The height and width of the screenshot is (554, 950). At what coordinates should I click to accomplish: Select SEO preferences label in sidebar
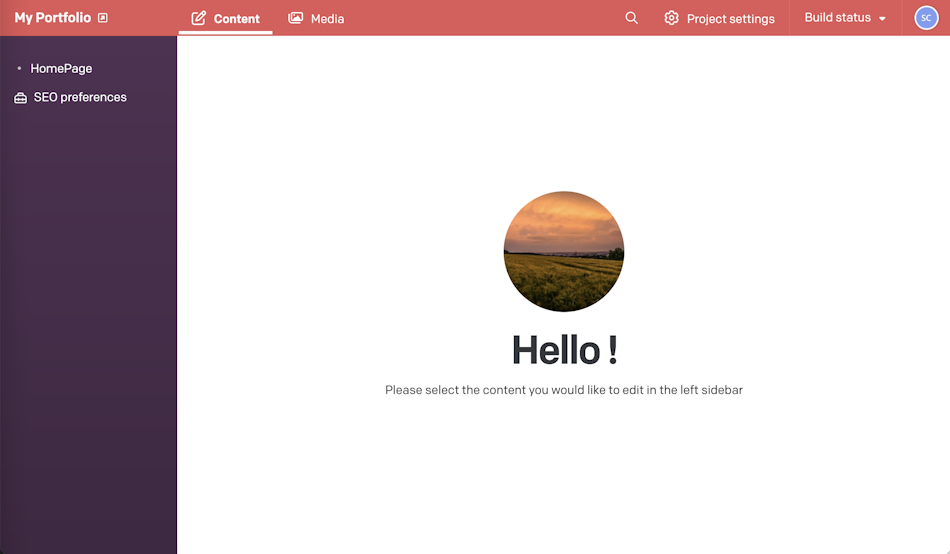tap(80, 97)
